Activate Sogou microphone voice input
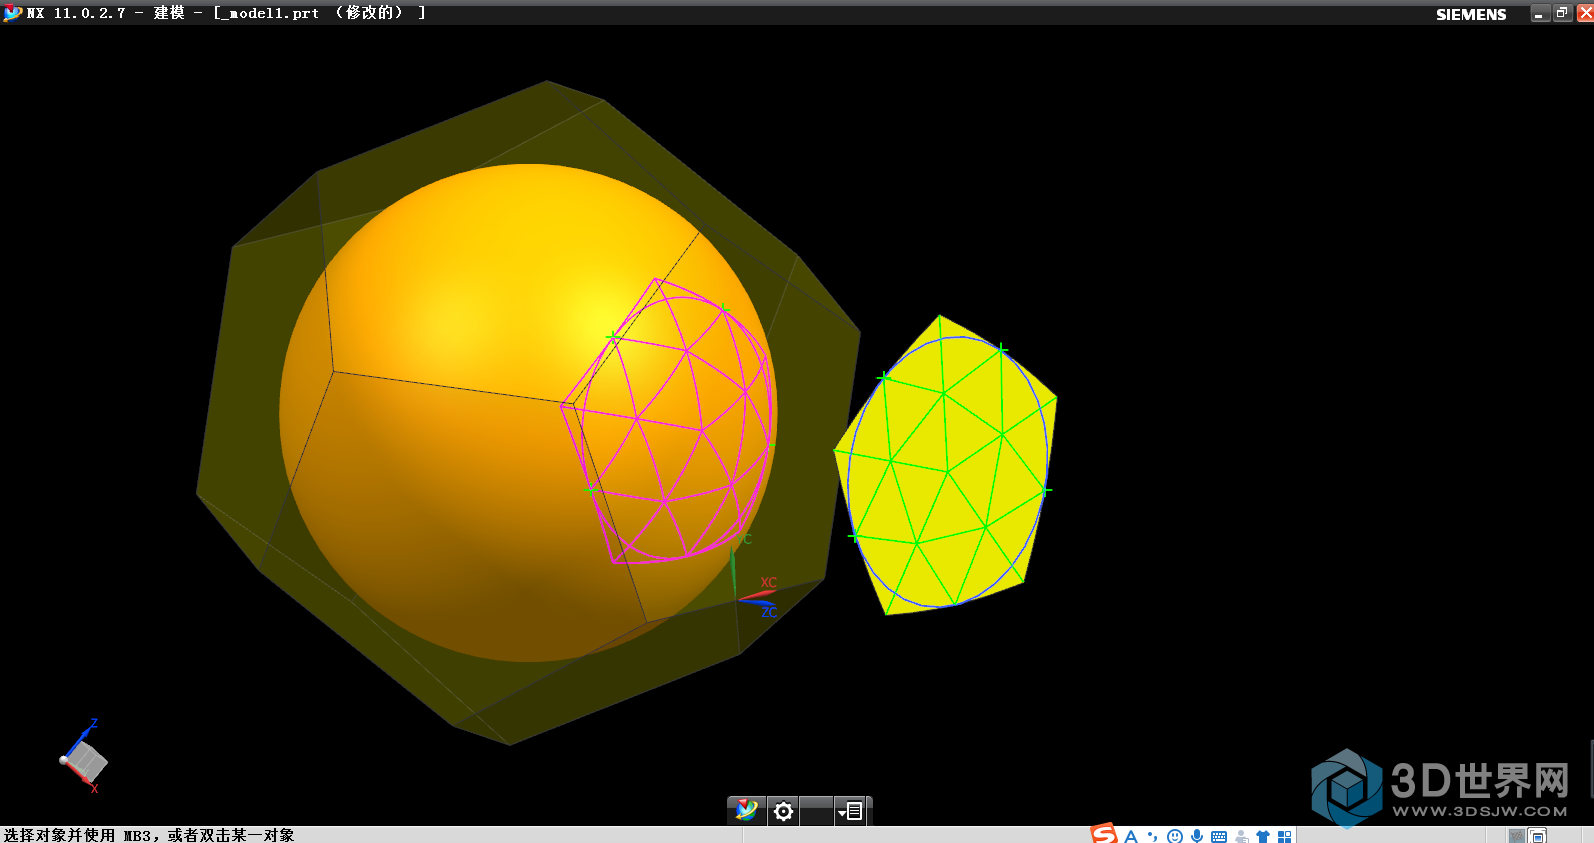 1197,836
